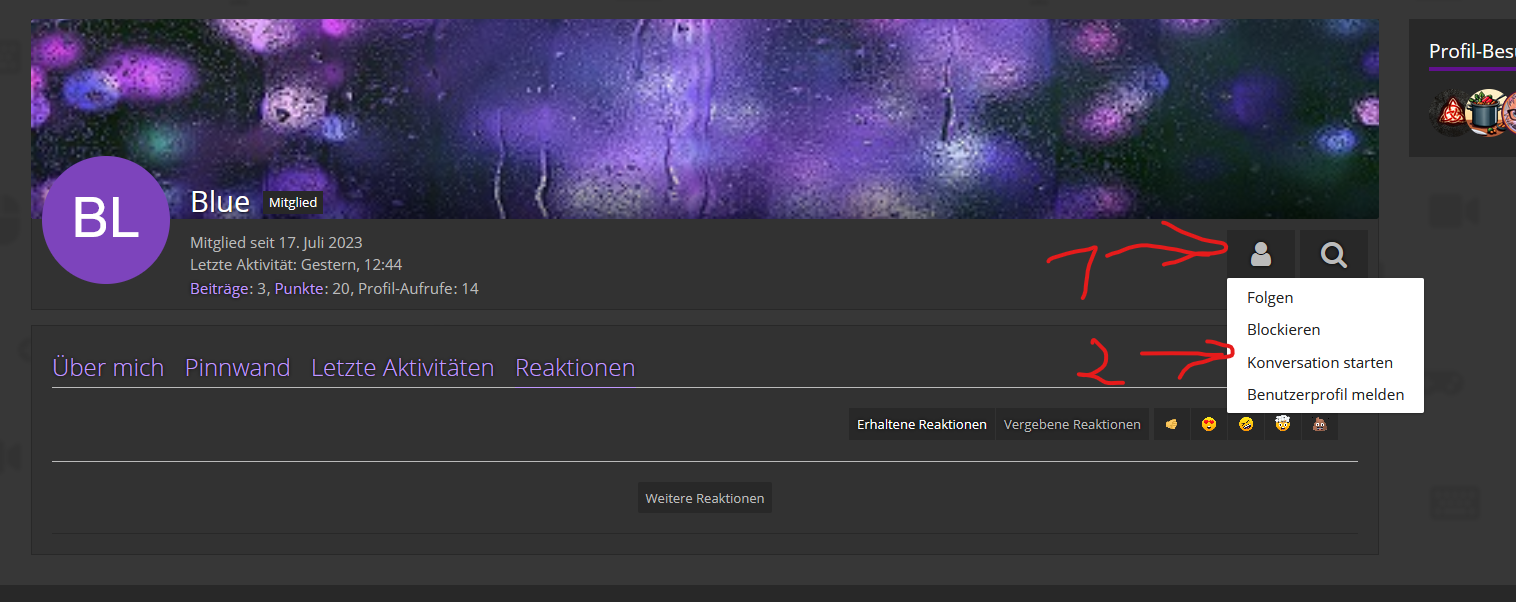Open the red triquetra visitor avatar
The width and height of the screenshot is (1516, 602).
coord(1448,113)
